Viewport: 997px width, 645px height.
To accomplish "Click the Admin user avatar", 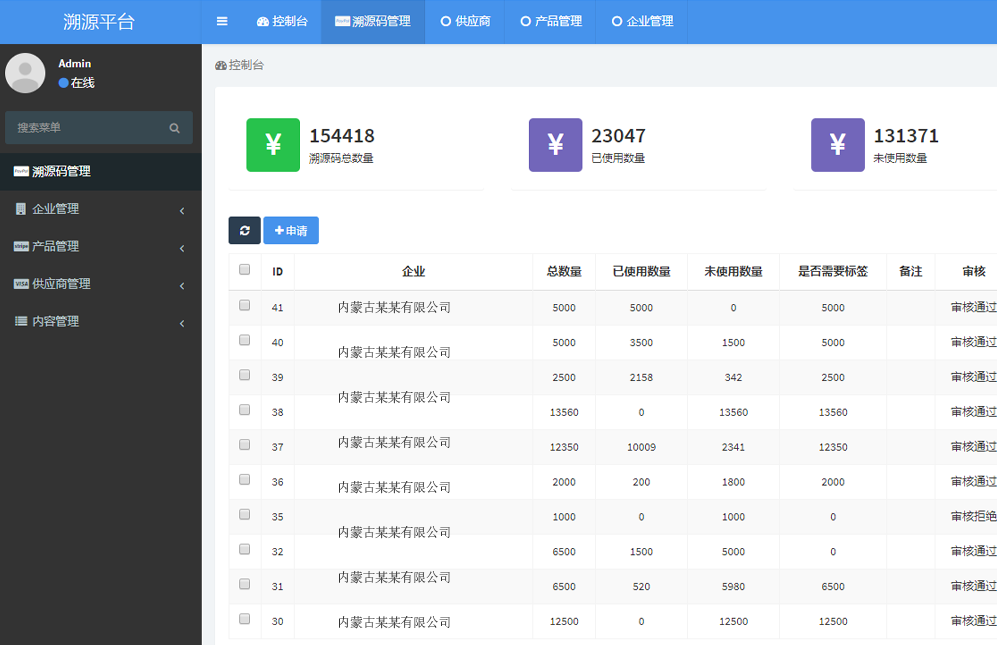I will point(25,73).
